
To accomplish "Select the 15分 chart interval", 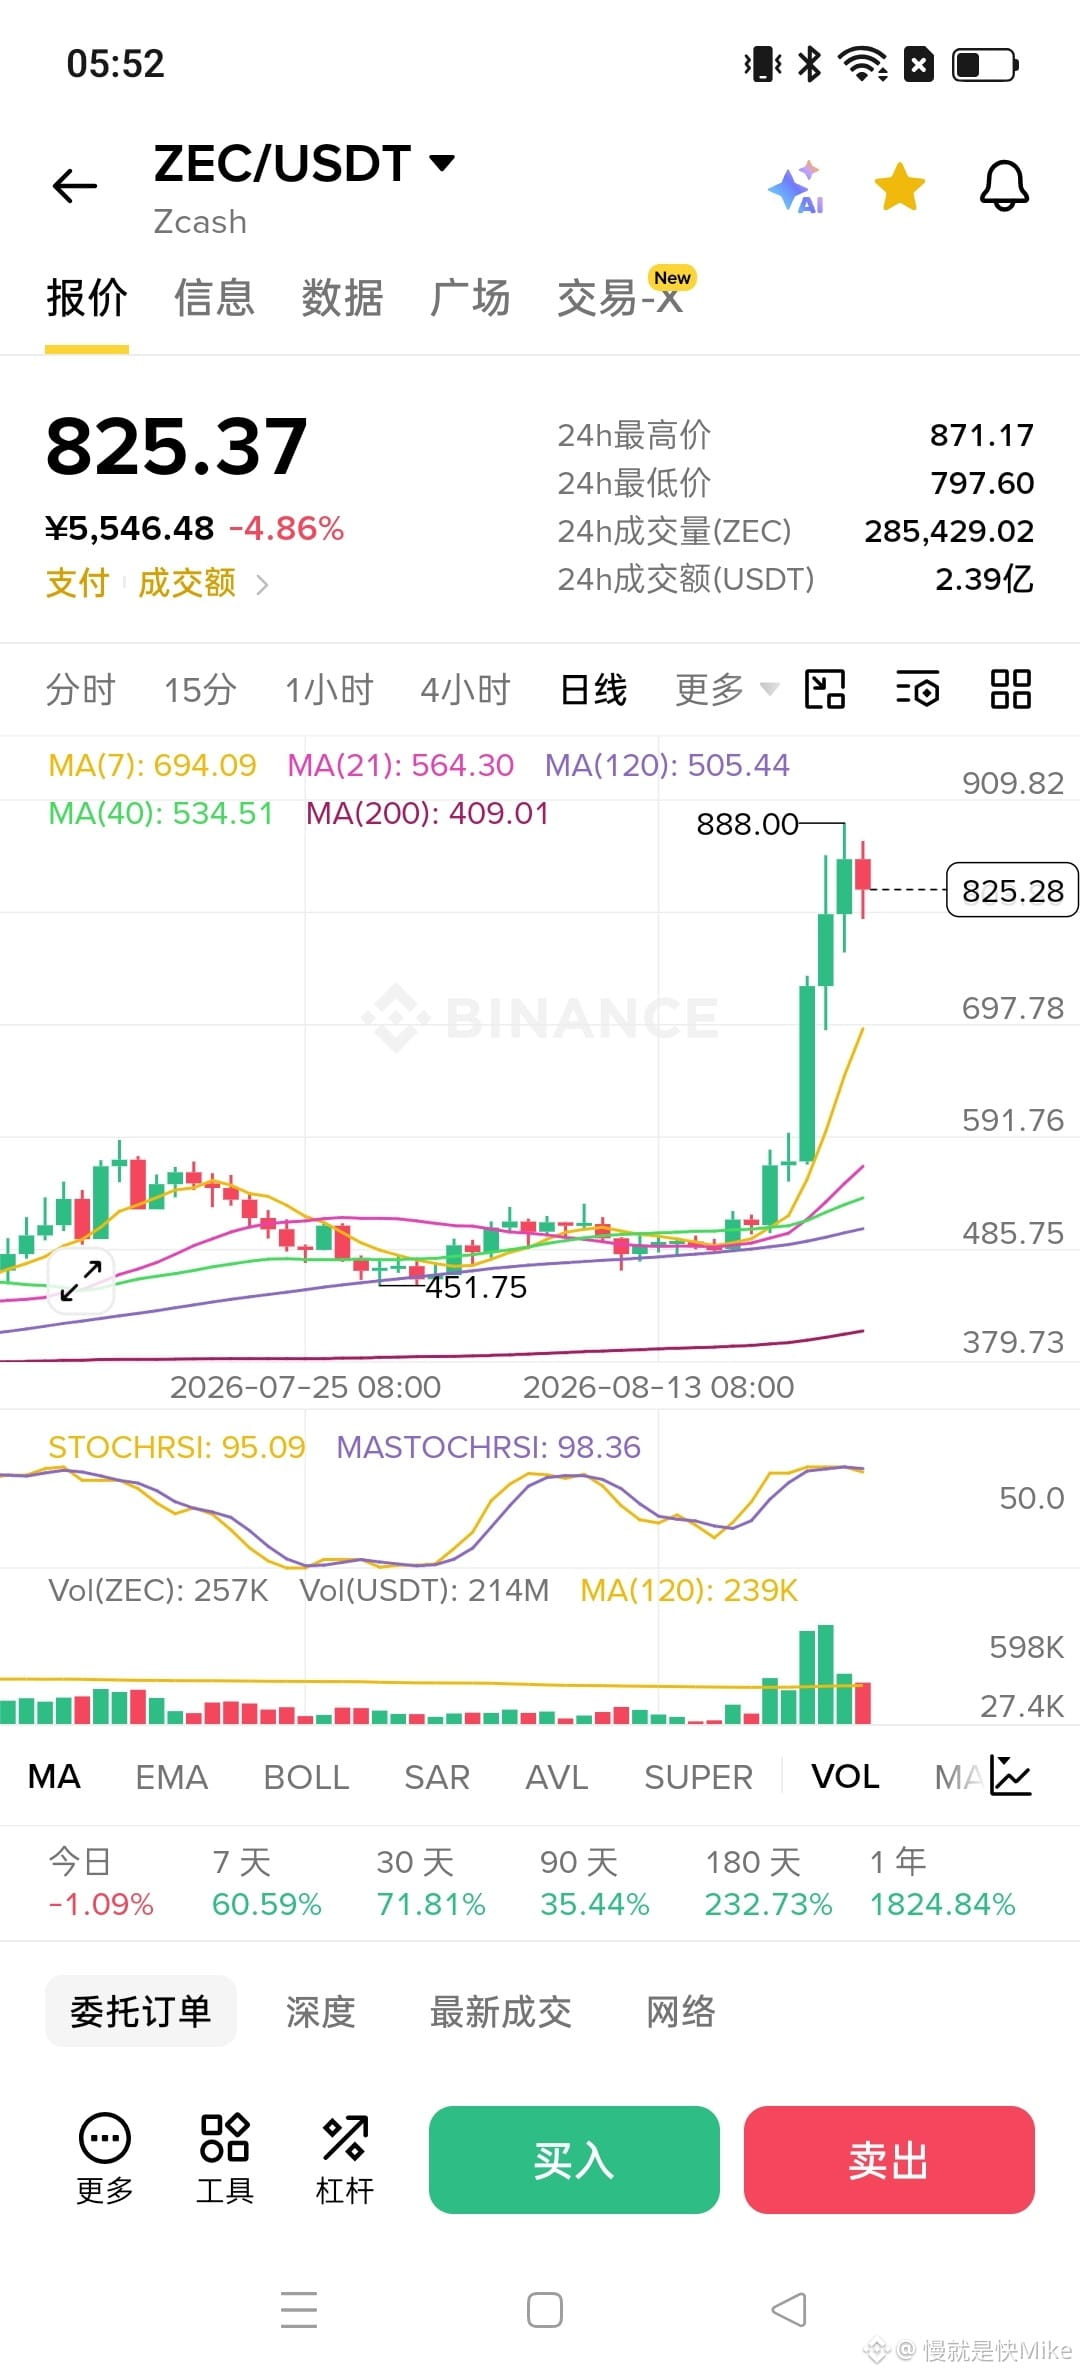I will point(200,690).
